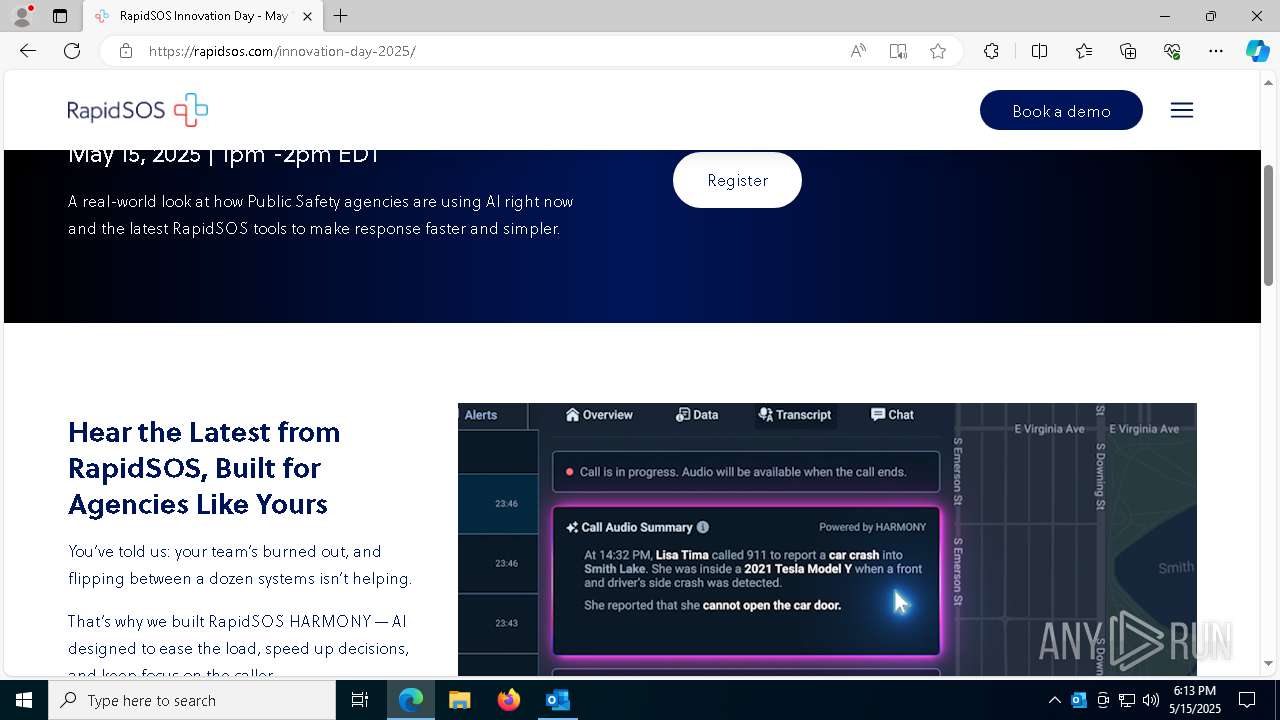1280x720 pixels.
Task: Open the tab actions menu icon
Action: click(60, 16)
